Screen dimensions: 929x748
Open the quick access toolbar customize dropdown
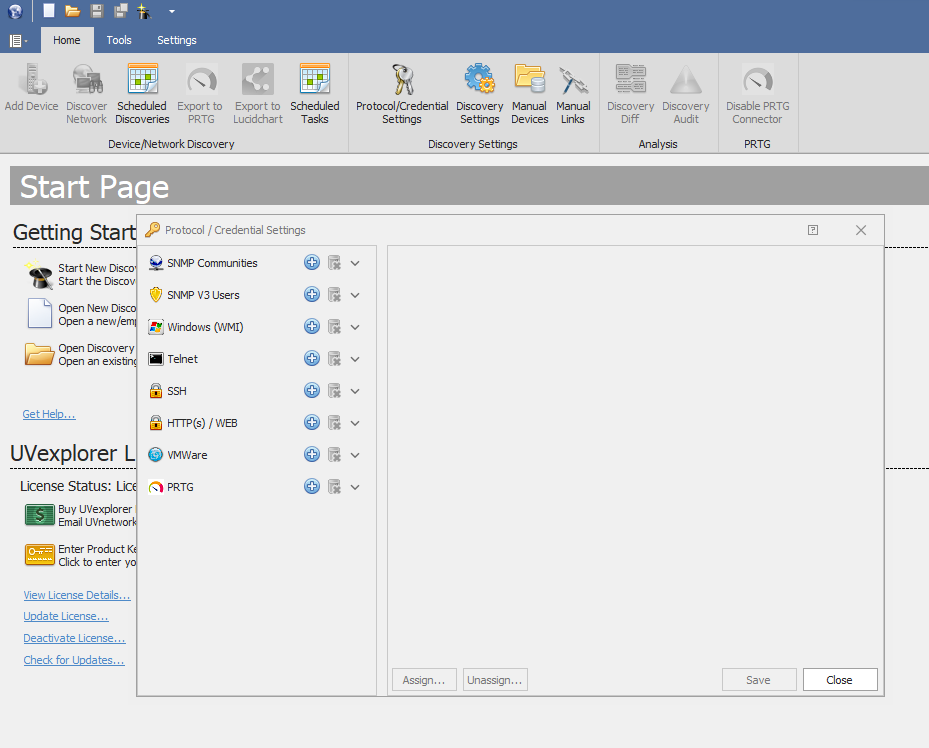pyautogui.click(x=172, y=11)
